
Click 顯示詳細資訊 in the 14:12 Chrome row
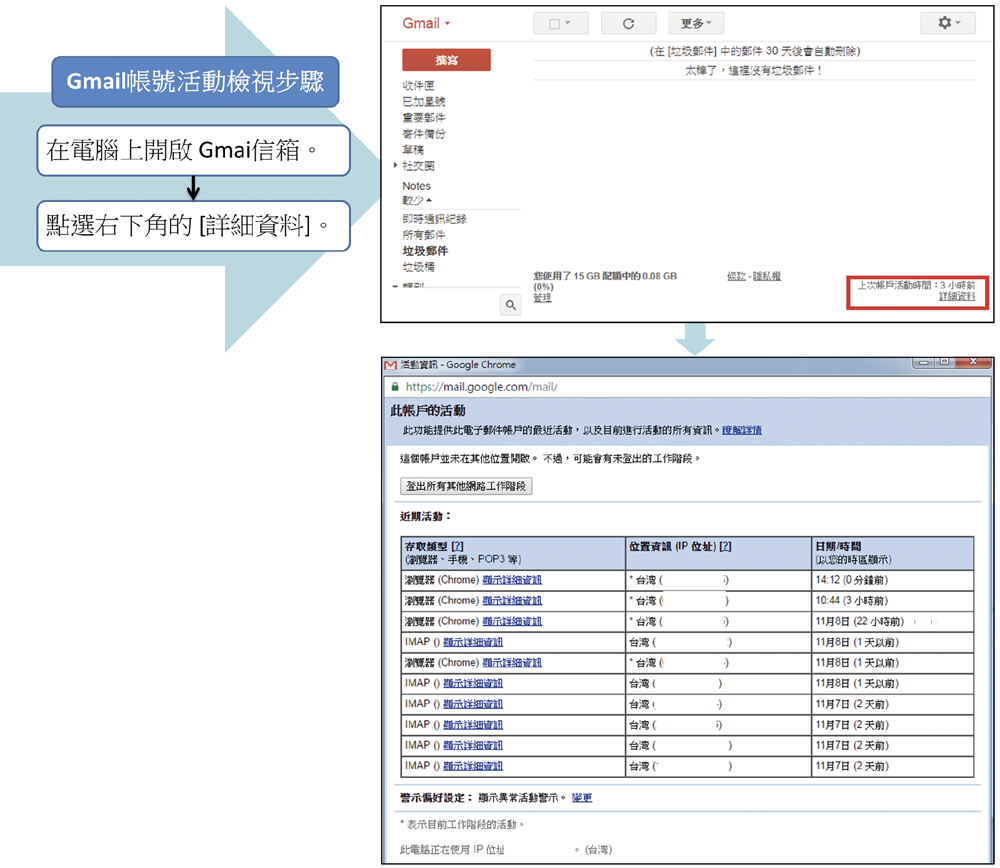pyautogui.click(x=512, y=580)
